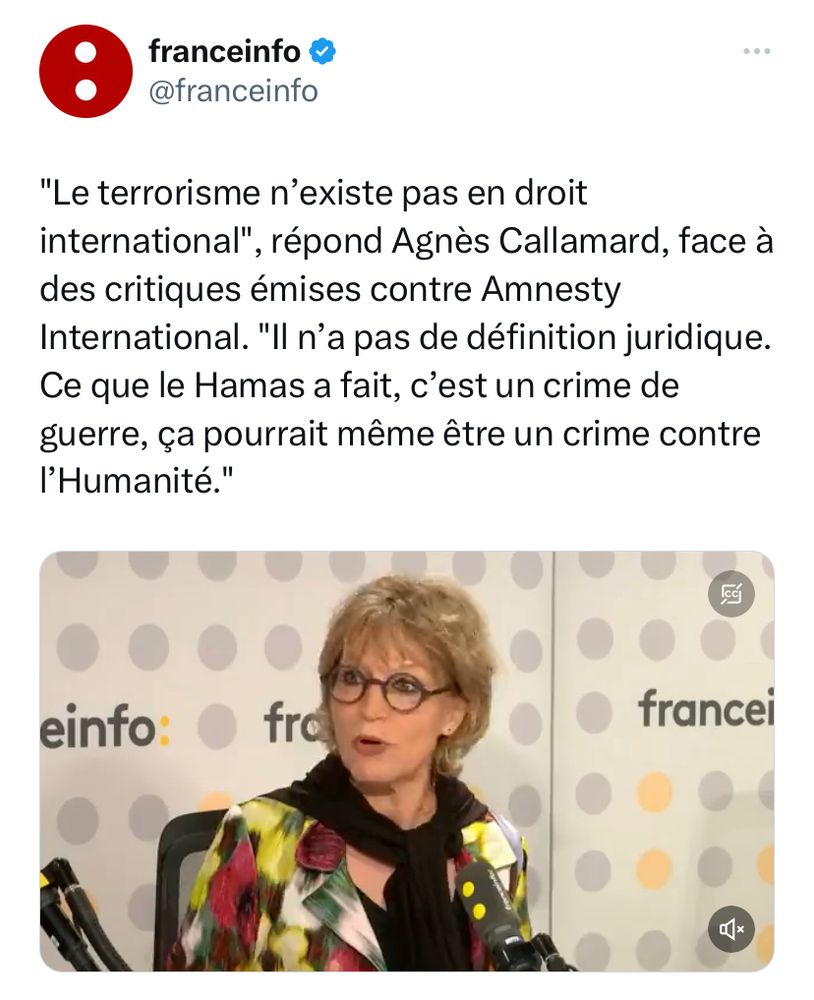Click the blue verified badge next to franceinfo

point(323,52)
